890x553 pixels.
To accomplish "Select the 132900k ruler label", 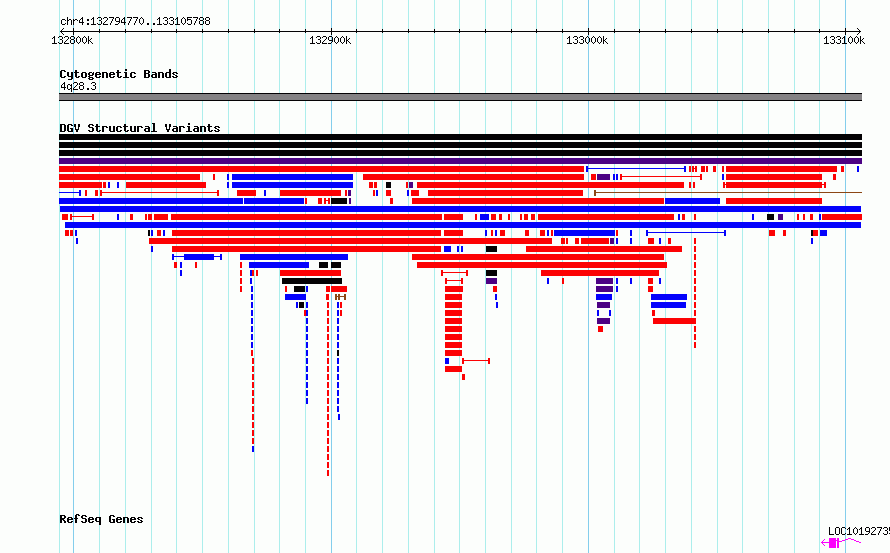I will (330, 40).
